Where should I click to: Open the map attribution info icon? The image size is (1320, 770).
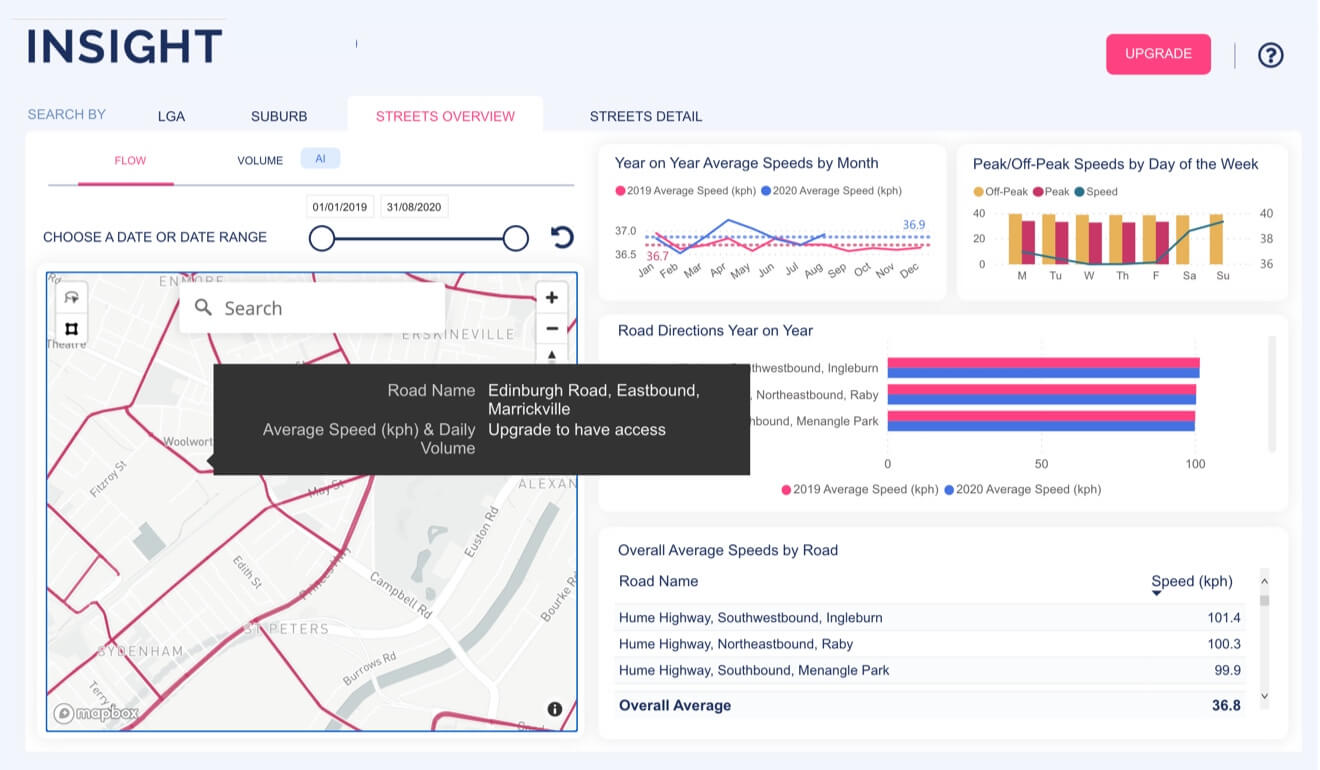coord(555,709)
